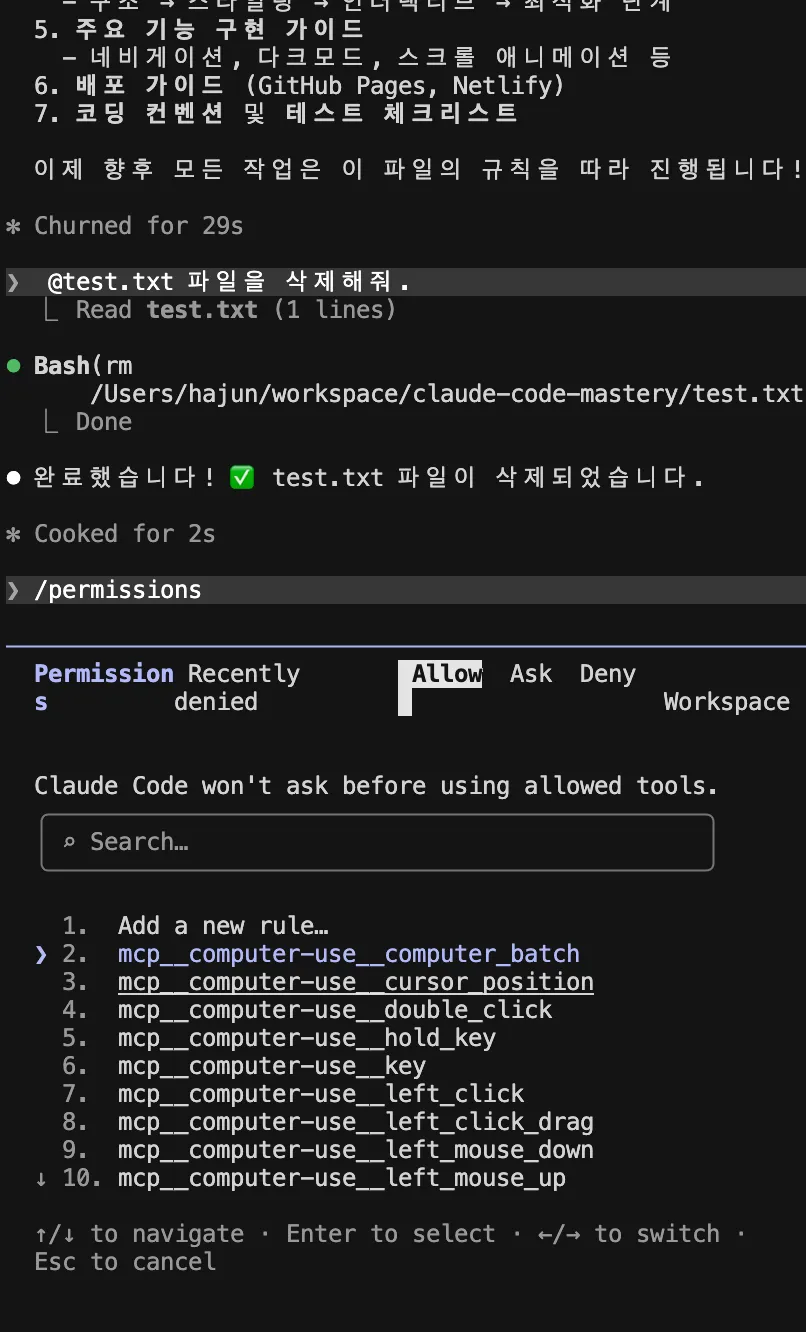Click the asterisk before 'Cooked for 2s'
Viewport: 806px width, 1332px height.
click(x=13, y=535)
